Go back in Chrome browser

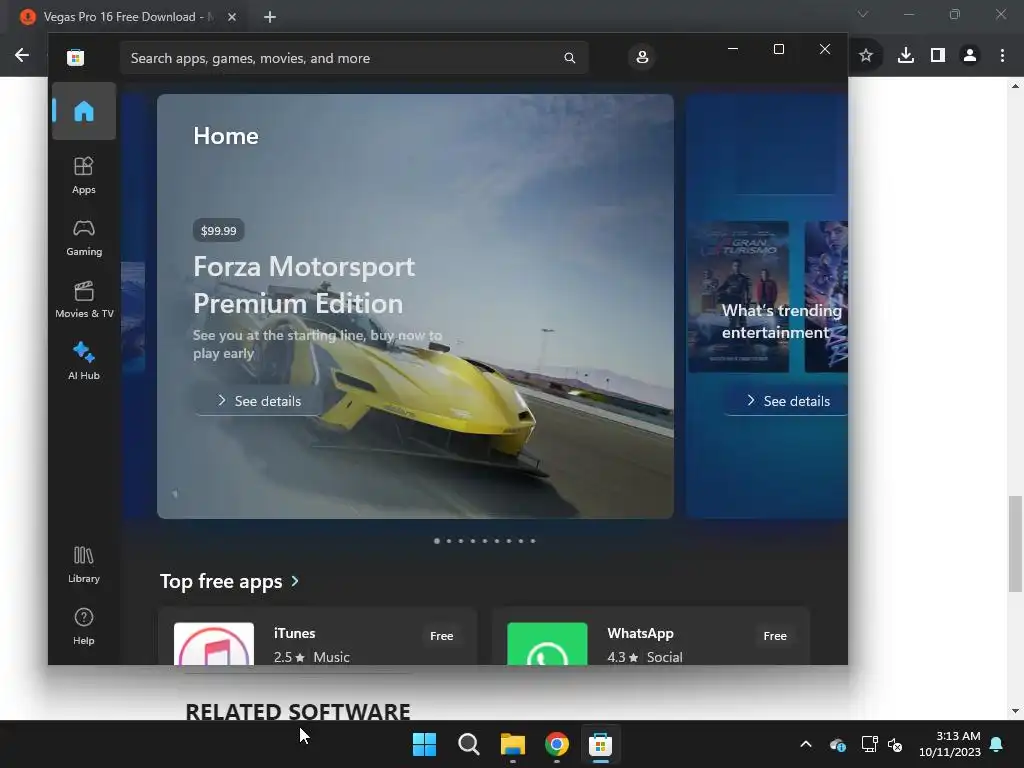[x=22, y=56]
